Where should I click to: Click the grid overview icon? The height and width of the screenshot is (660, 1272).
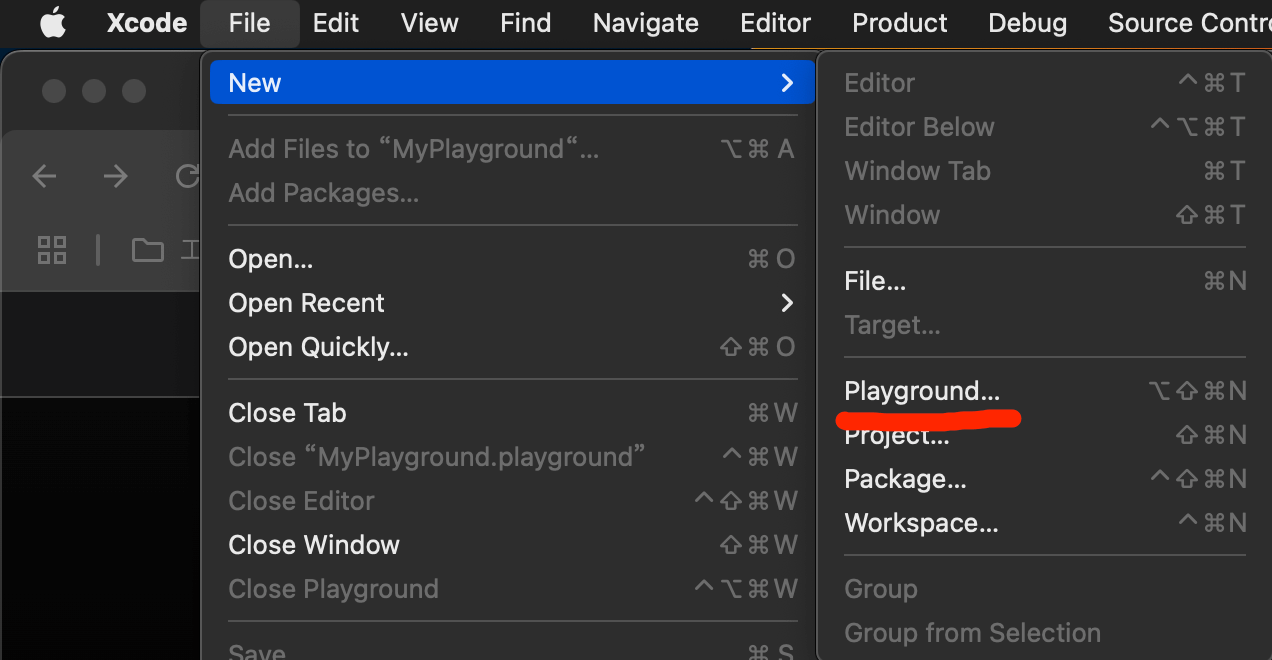pos(52,250)
